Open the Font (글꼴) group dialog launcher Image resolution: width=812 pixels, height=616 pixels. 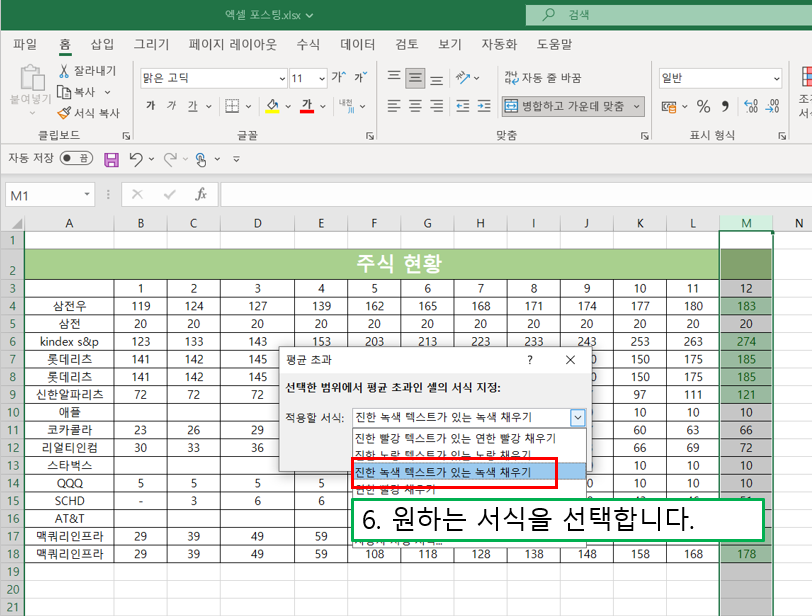coord(370,136)
